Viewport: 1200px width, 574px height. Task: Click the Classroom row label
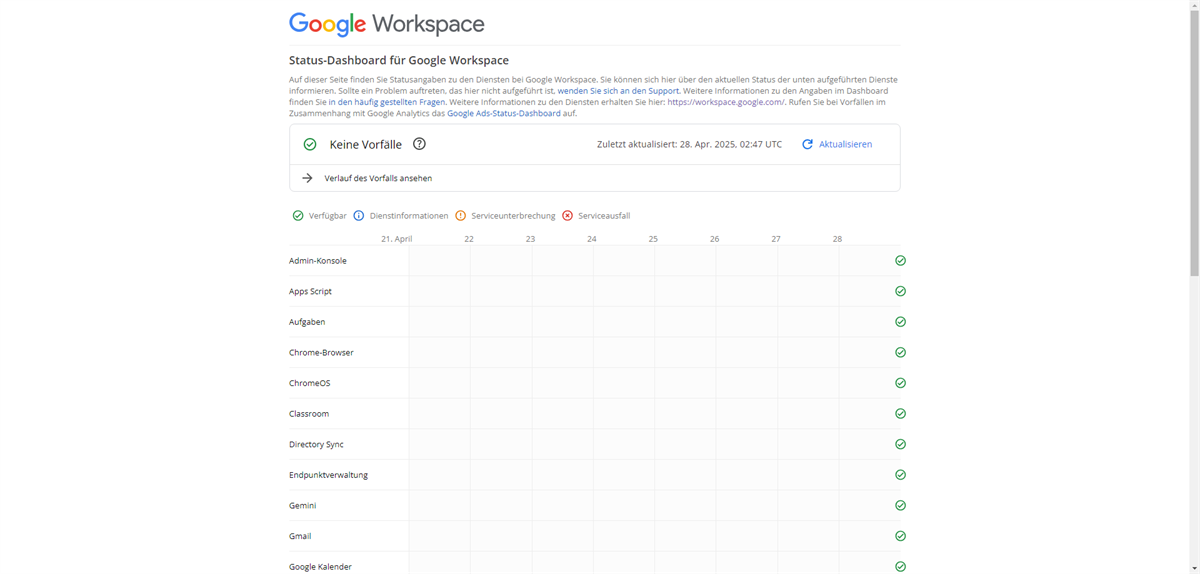click(x=309, y=413)
